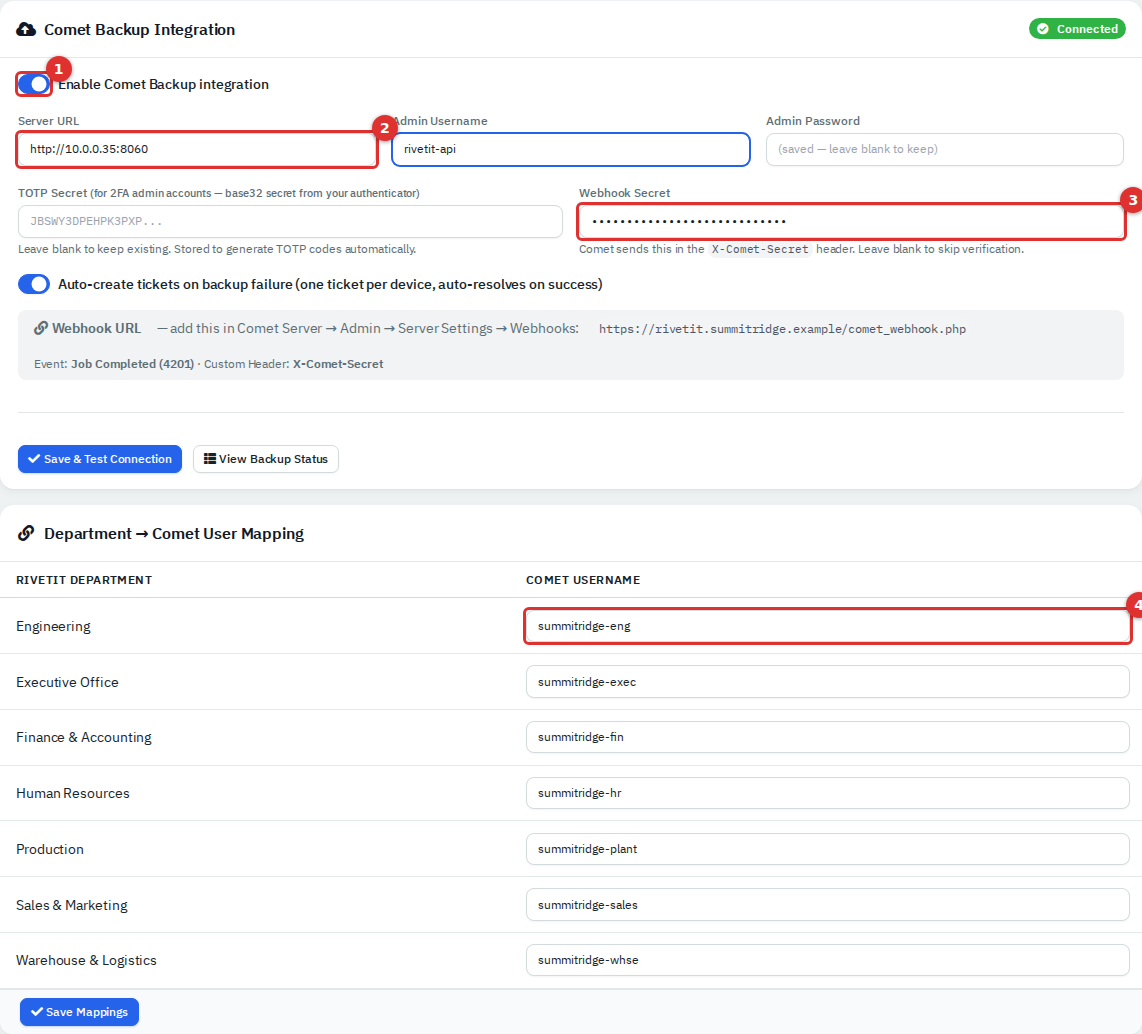Click the Save & Test Connection button
Screen dimensions: 1142x1034
100,459
